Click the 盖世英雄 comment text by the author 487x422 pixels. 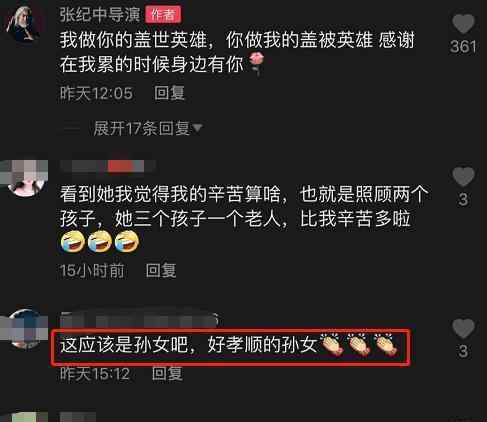pos(237,52)
